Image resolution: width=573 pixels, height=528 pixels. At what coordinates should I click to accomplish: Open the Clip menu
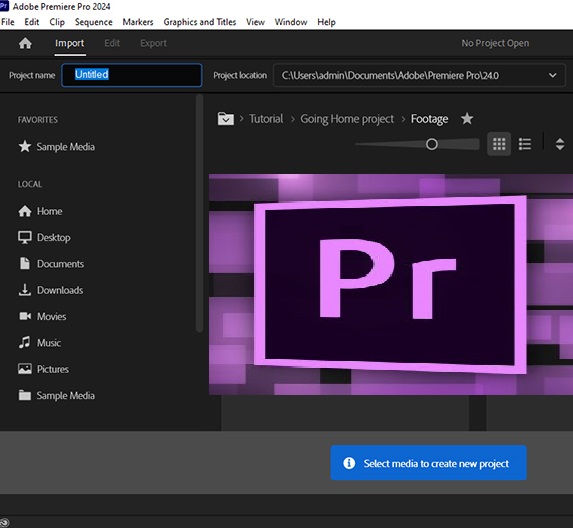pos(57,22)
